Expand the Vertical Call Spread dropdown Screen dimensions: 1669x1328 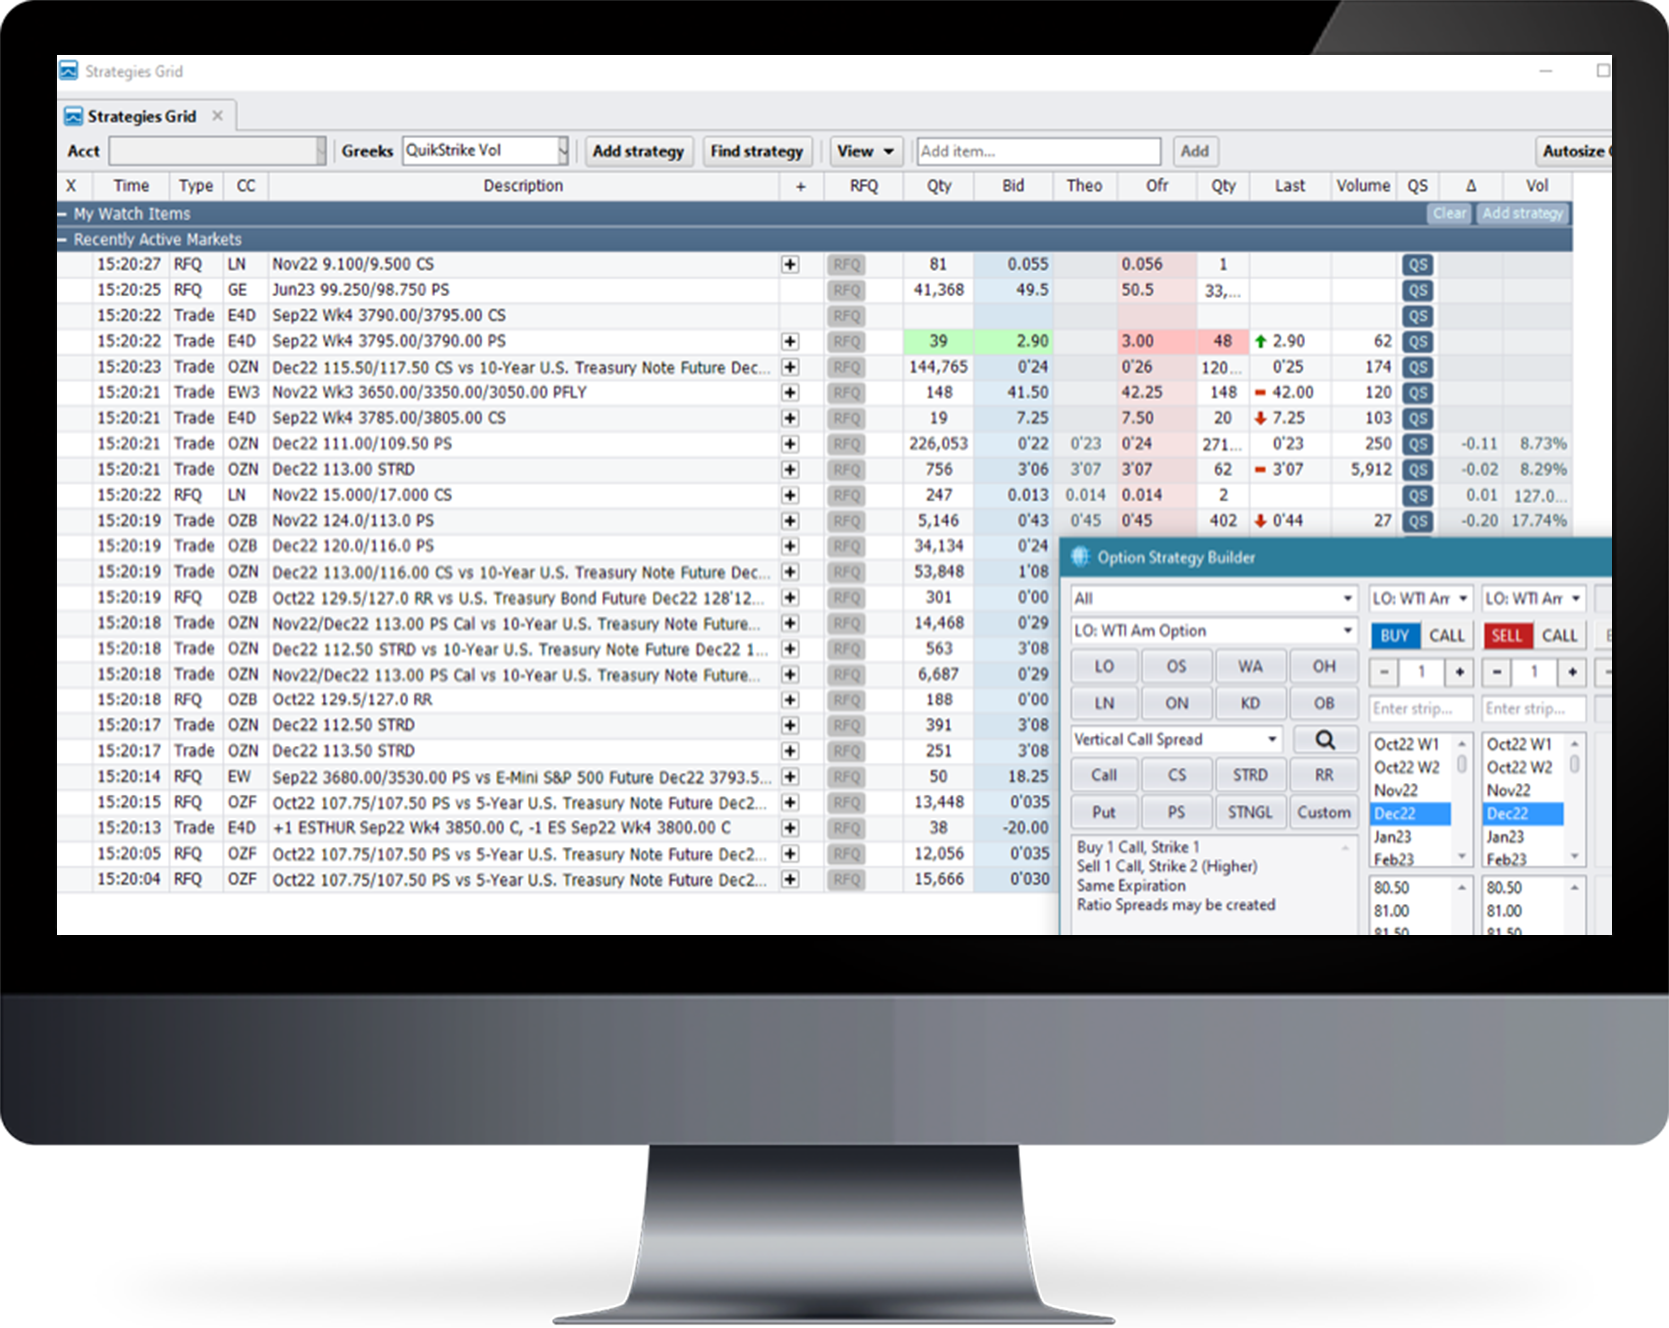click(x=1272, y=740)
